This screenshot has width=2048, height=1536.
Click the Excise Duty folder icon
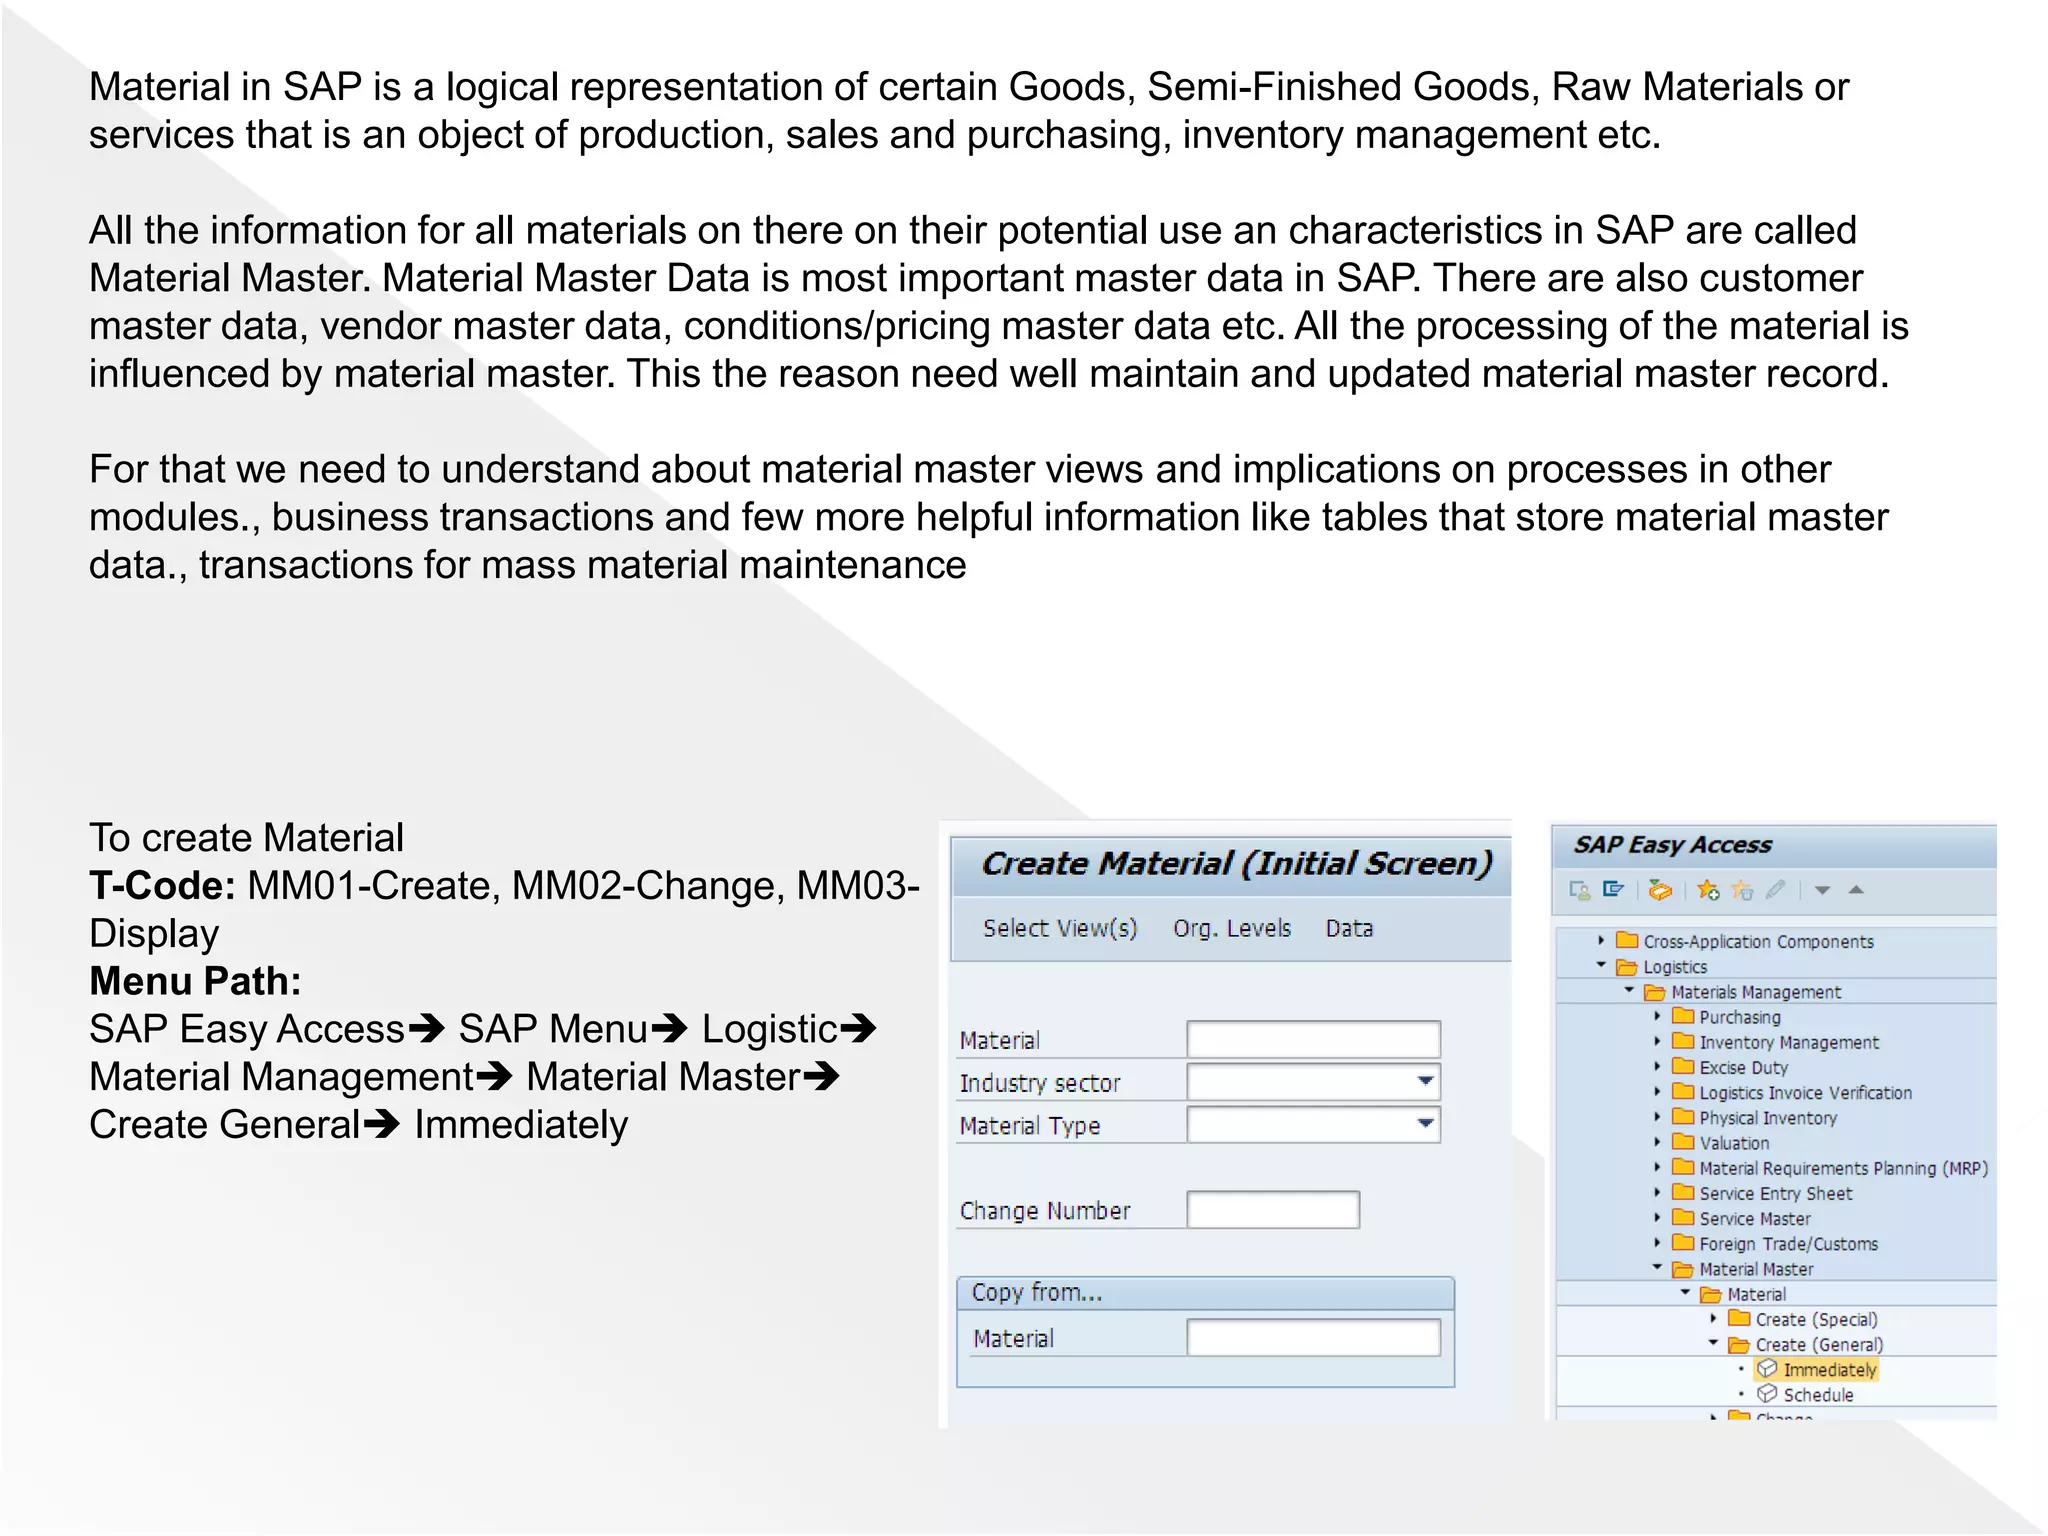click(1684, 1066)
